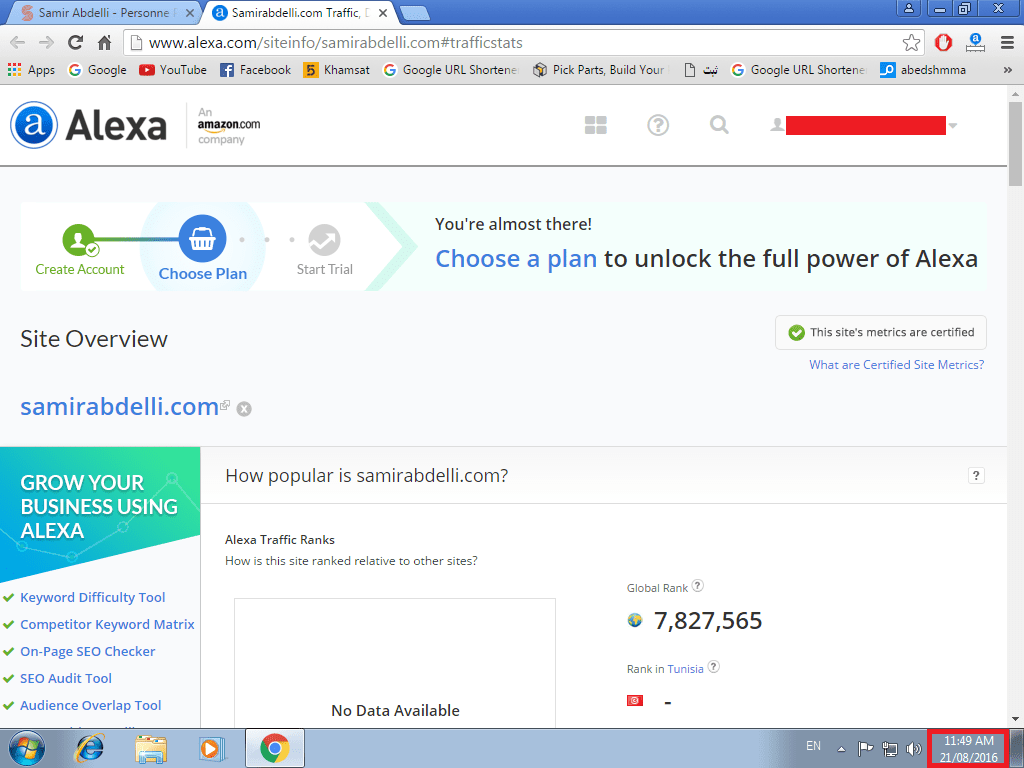
Task: Launch Internet Explorer from taskbar
Action: tap(89, 748)
